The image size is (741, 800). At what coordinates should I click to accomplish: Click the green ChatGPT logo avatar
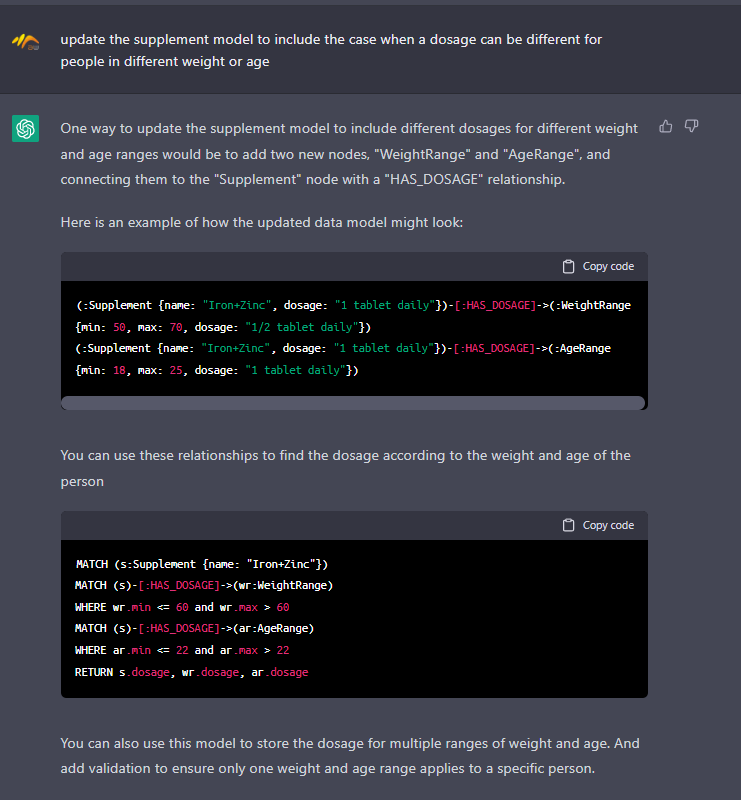26,128
